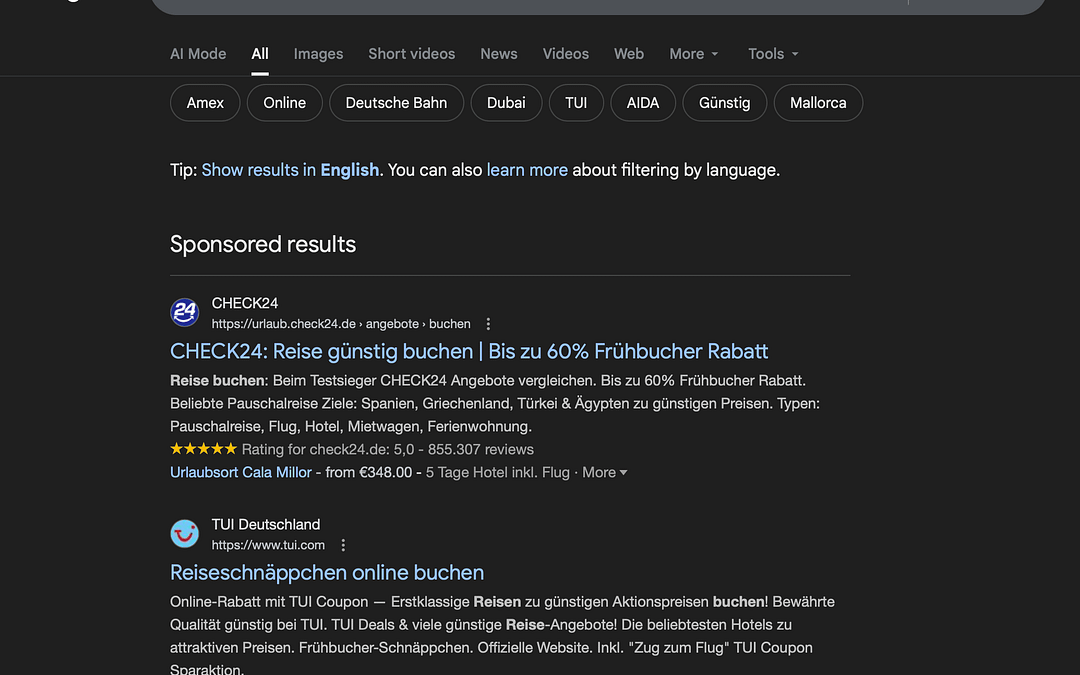Select the Videos search category
This screenshot has width=1080, height=675.
(565, 54)
